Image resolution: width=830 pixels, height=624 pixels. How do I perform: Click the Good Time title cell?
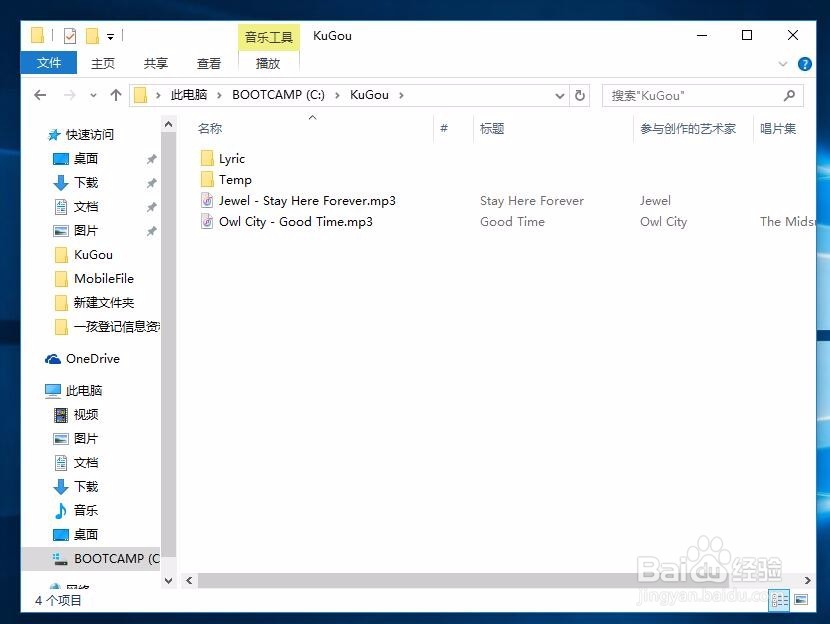512,222
